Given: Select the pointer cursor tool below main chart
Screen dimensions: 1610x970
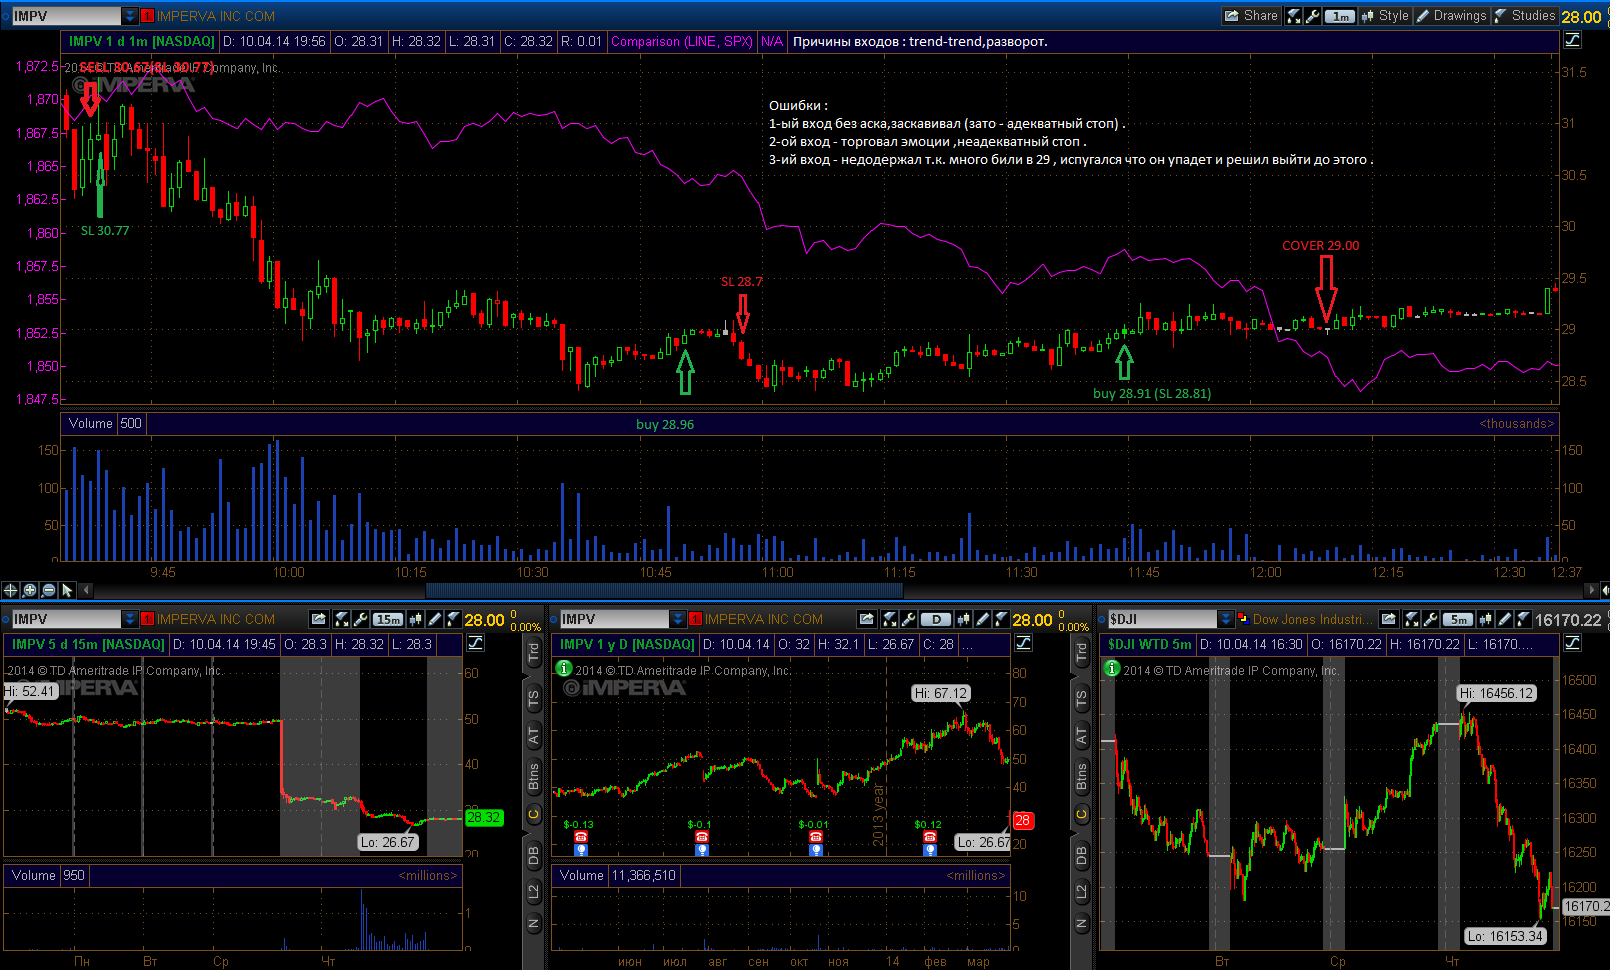Looking at the screenshot, I should [x=67, y=590].
